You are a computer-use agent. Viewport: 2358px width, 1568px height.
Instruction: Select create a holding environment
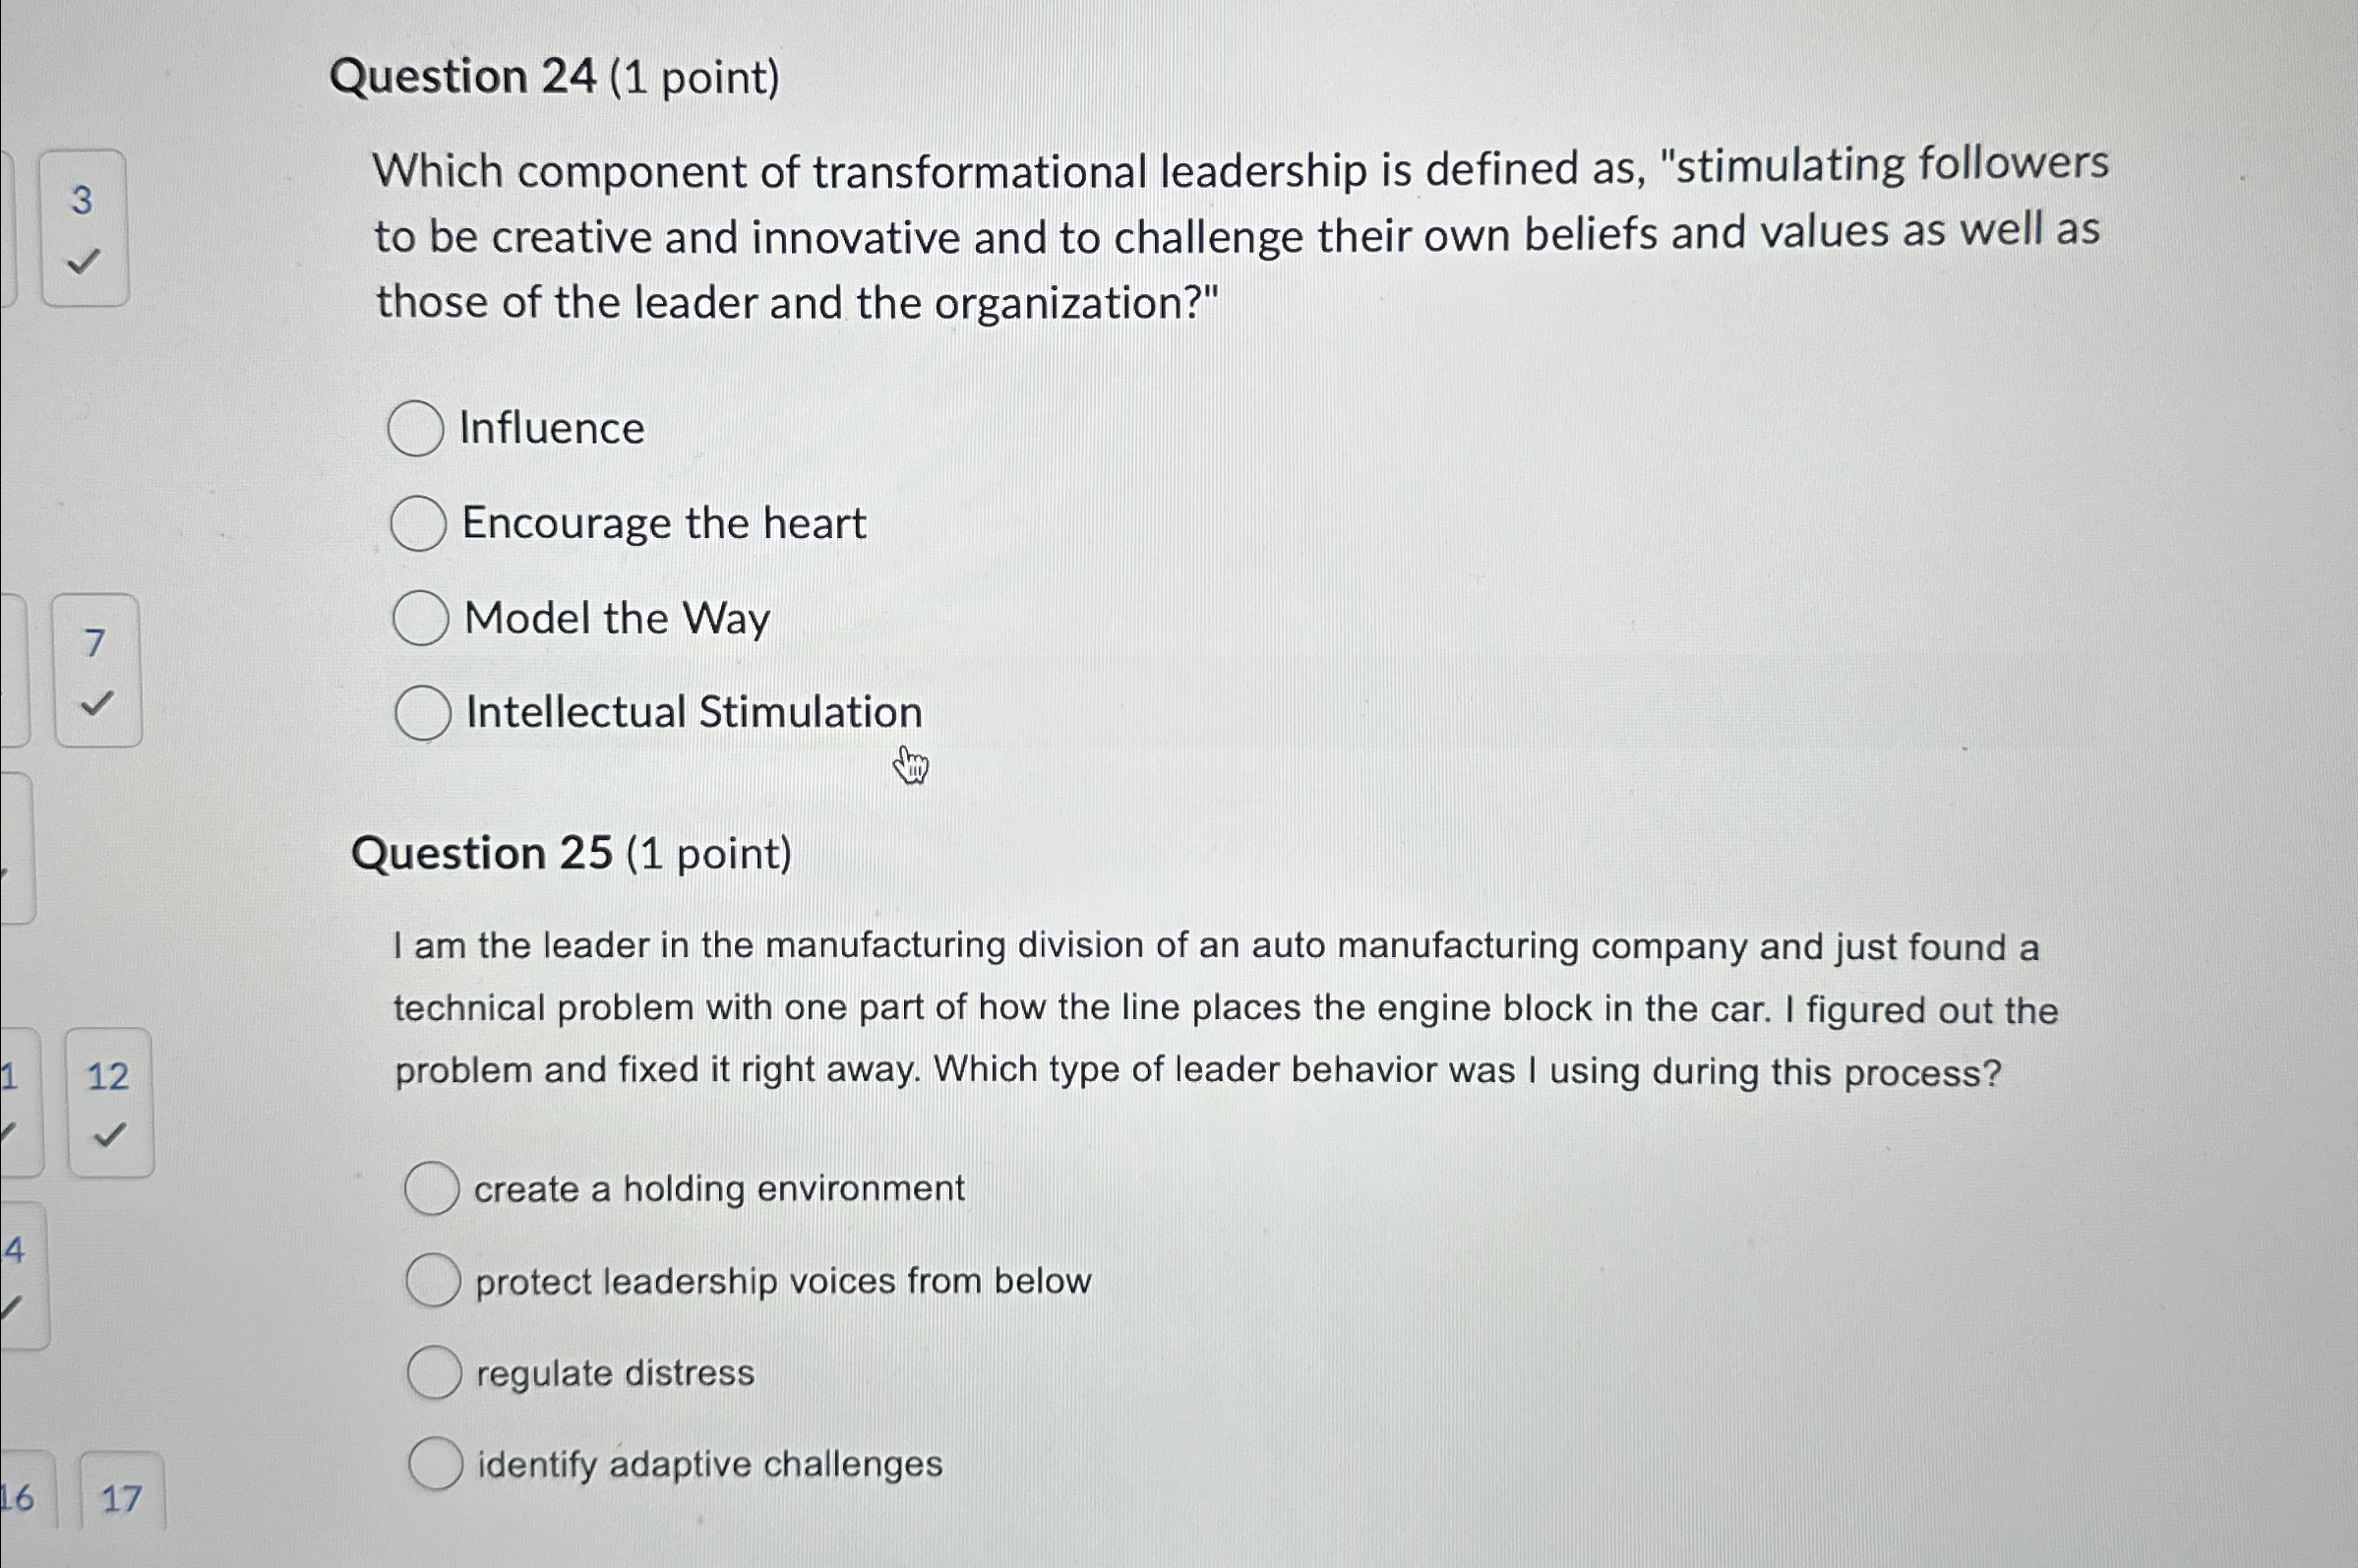(x=433, y=1189)
